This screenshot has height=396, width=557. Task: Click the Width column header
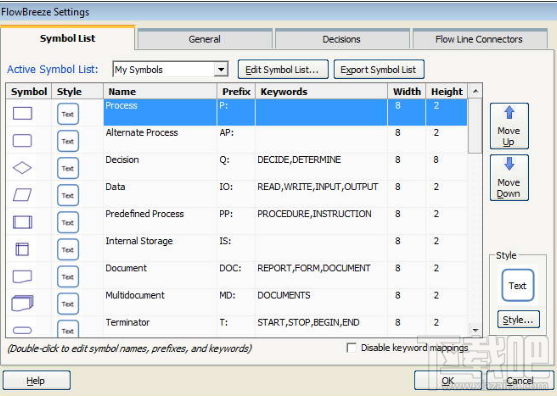coord(406,91)
